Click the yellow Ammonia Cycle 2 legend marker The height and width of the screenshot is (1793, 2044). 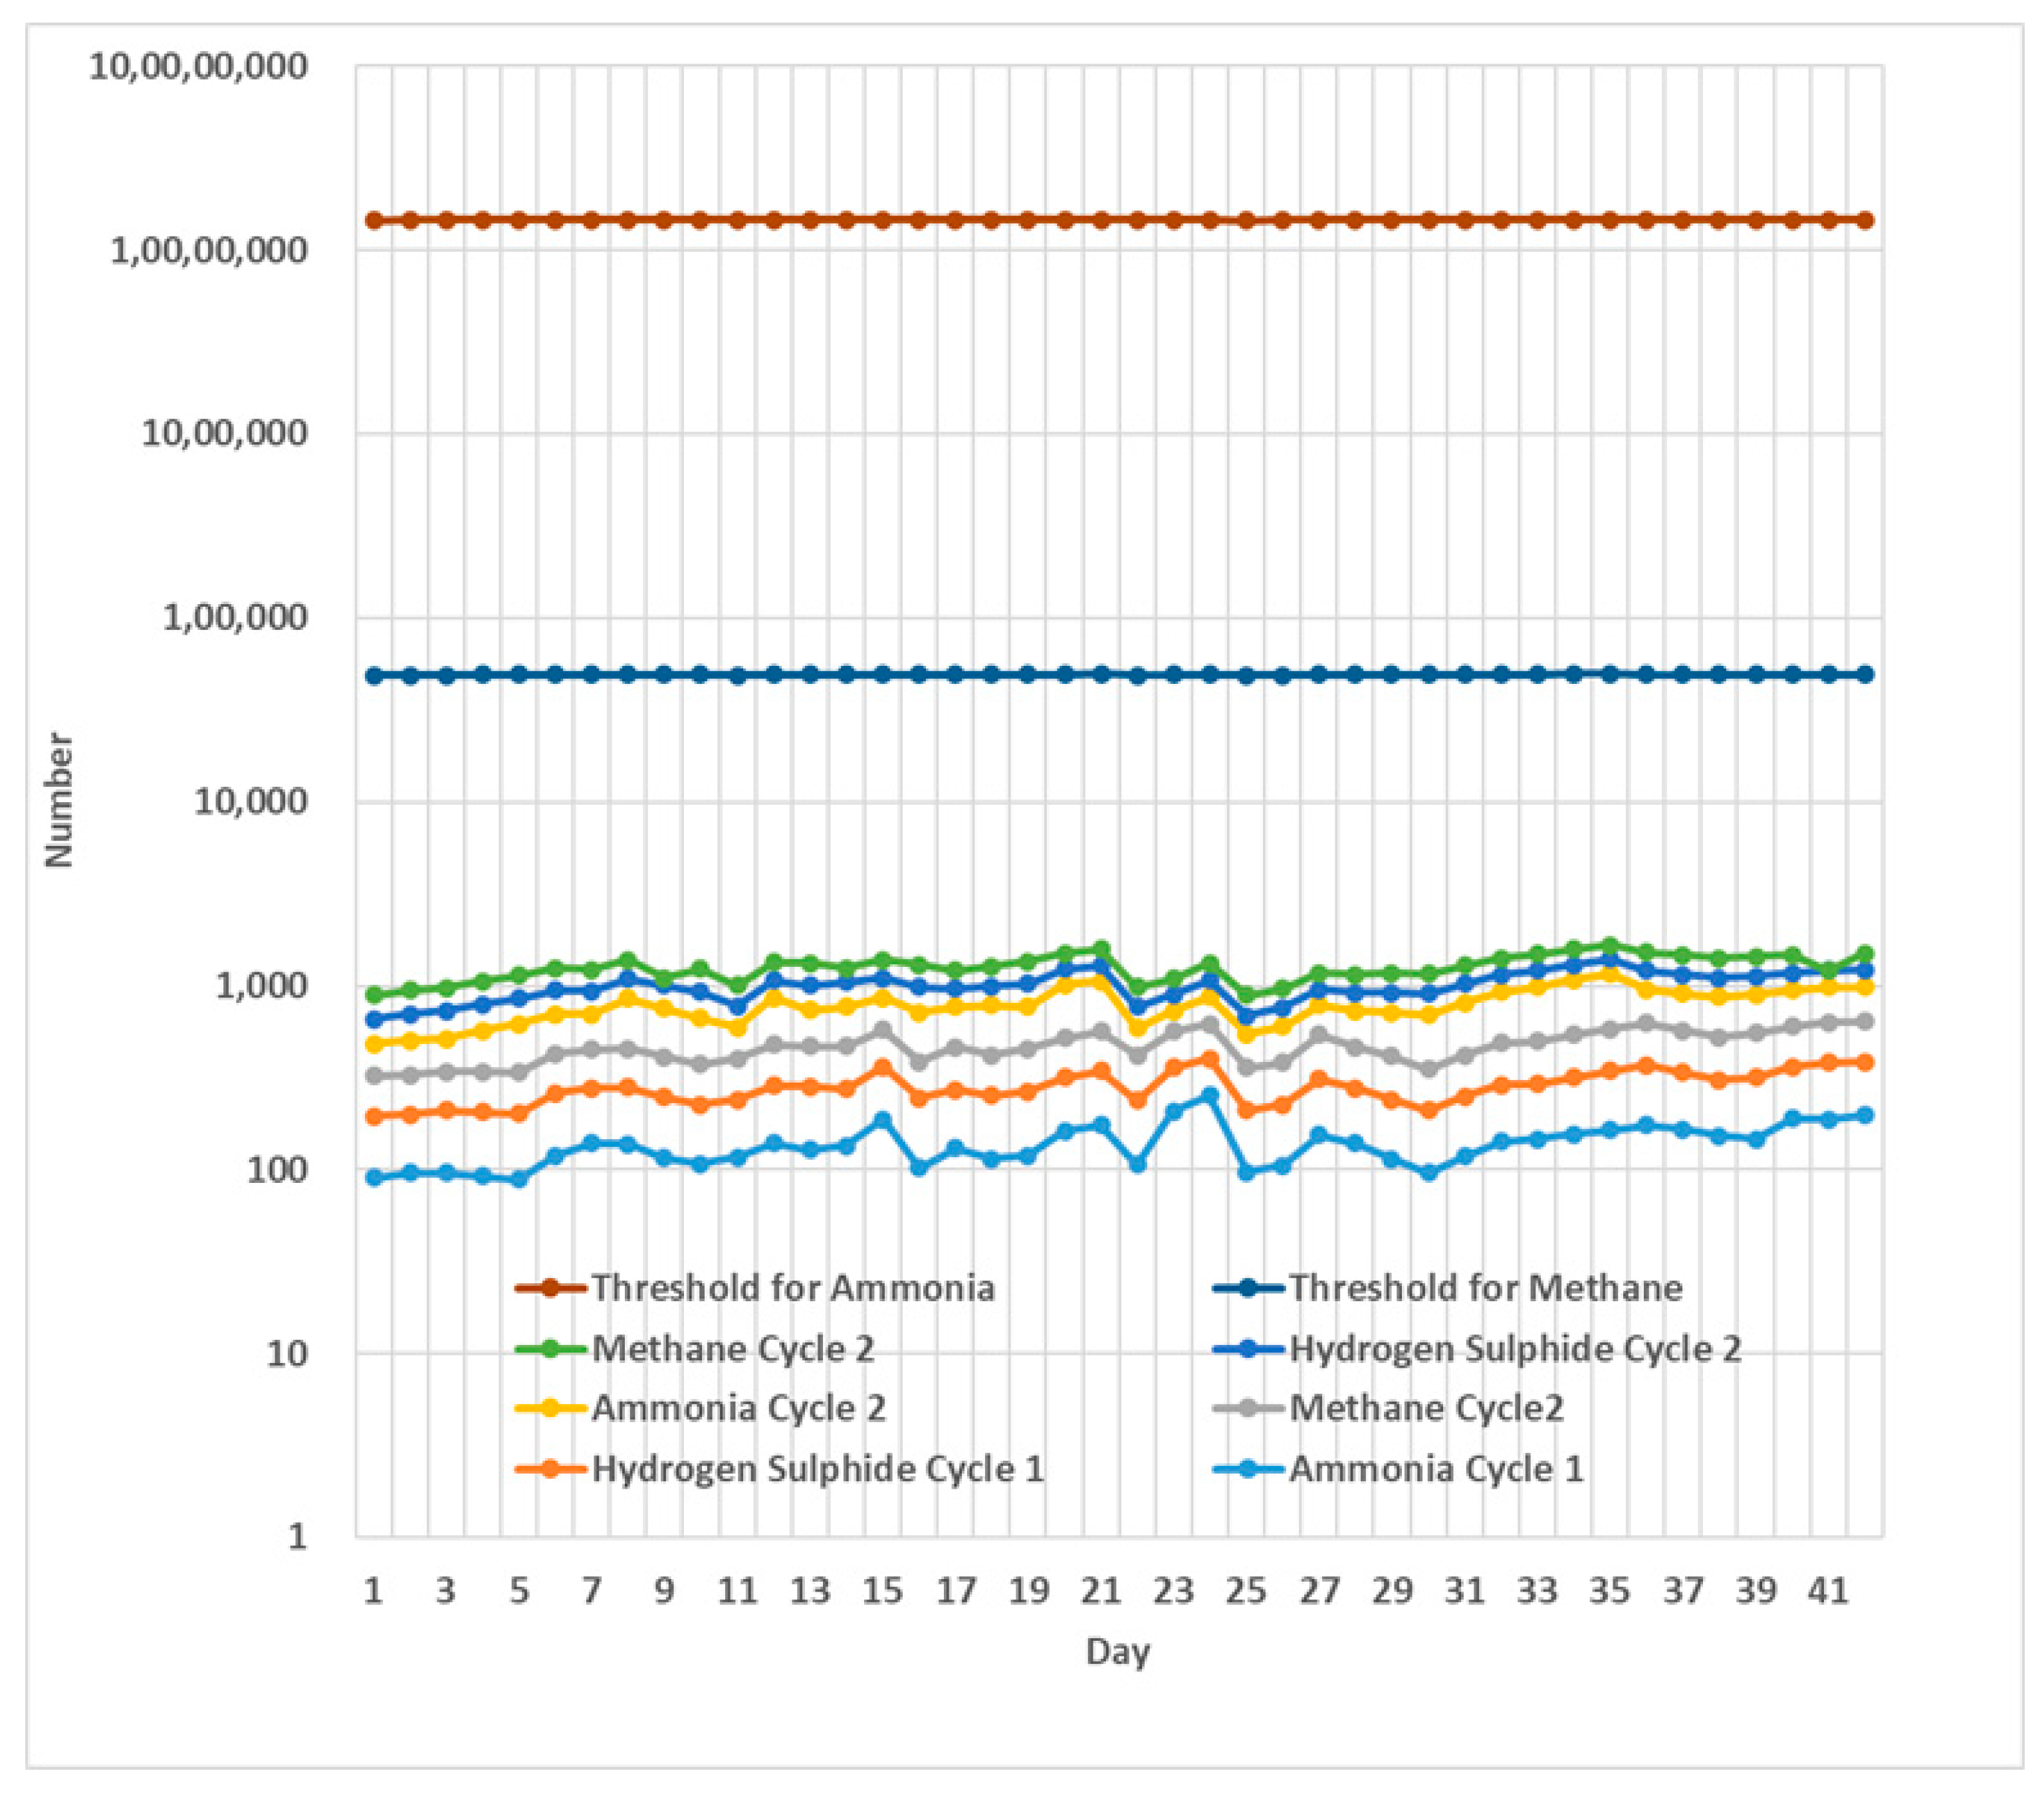point(549,1408)
